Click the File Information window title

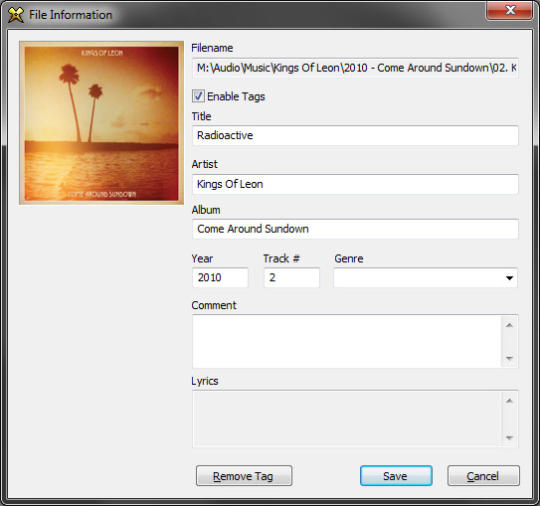point(71,15)
